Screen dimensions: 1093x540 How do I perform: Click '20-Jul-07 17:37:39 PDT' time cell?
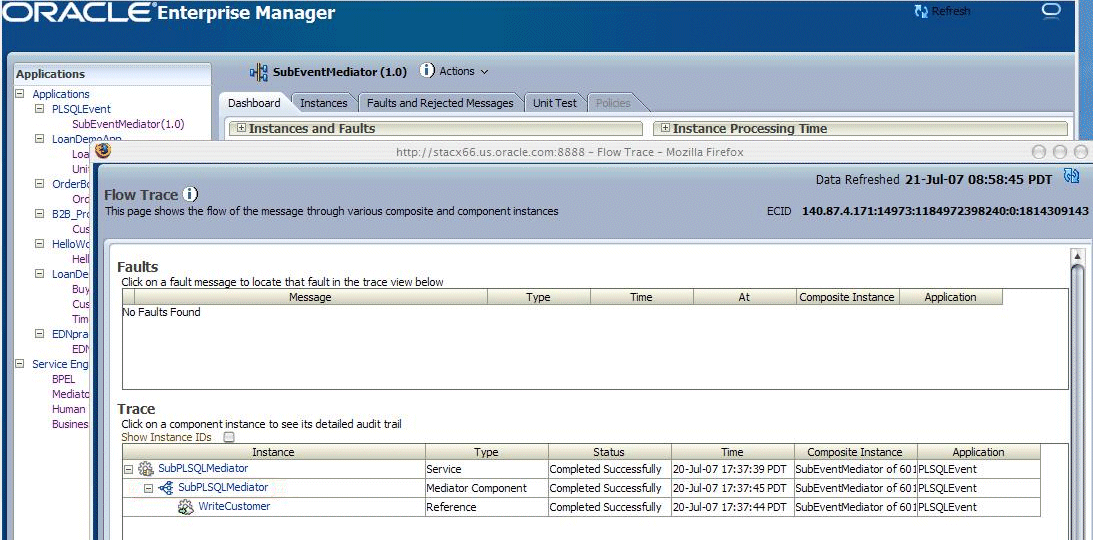pyautogui.click(x=729, y=469)
